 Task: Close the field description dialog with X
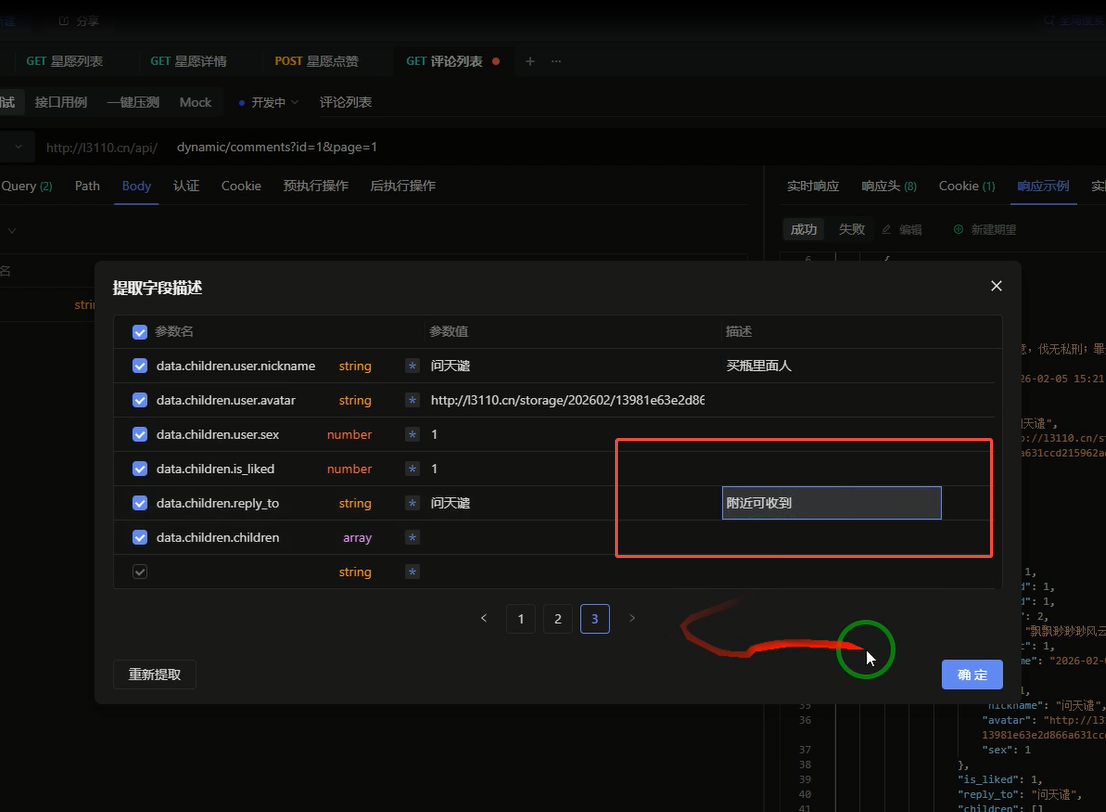coord(995,286)
